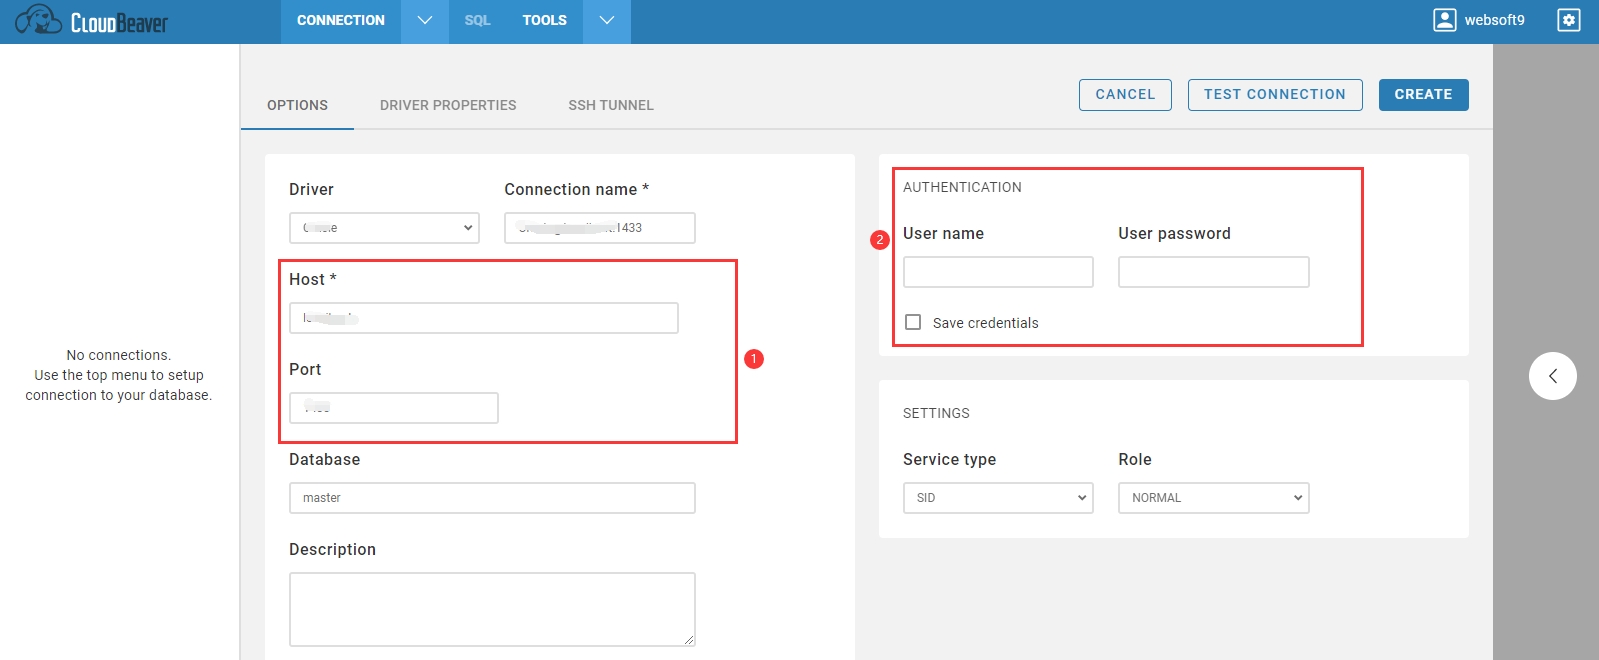The image size is (1599, 660).
Task: Open the Driver dropdown
Action: point(384,228)
